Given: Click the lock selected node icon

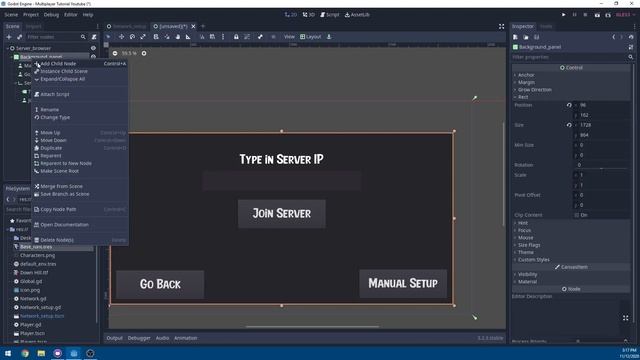Looking at the screenshot, I should click(236, 37).
